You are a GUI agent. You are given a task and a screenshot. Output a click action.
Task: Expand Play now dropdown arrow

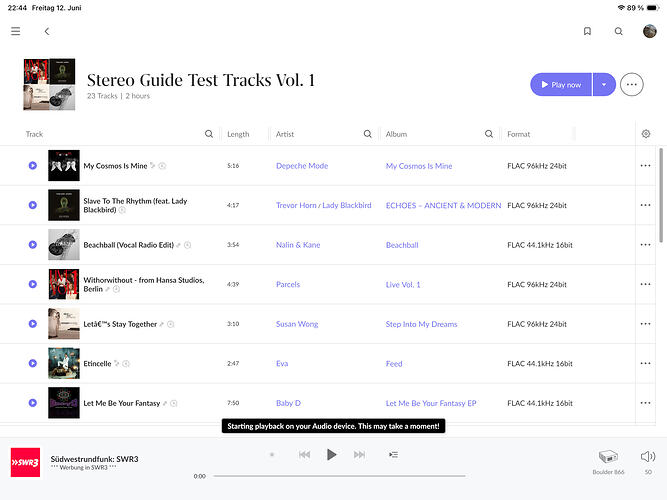click(604, 84)
